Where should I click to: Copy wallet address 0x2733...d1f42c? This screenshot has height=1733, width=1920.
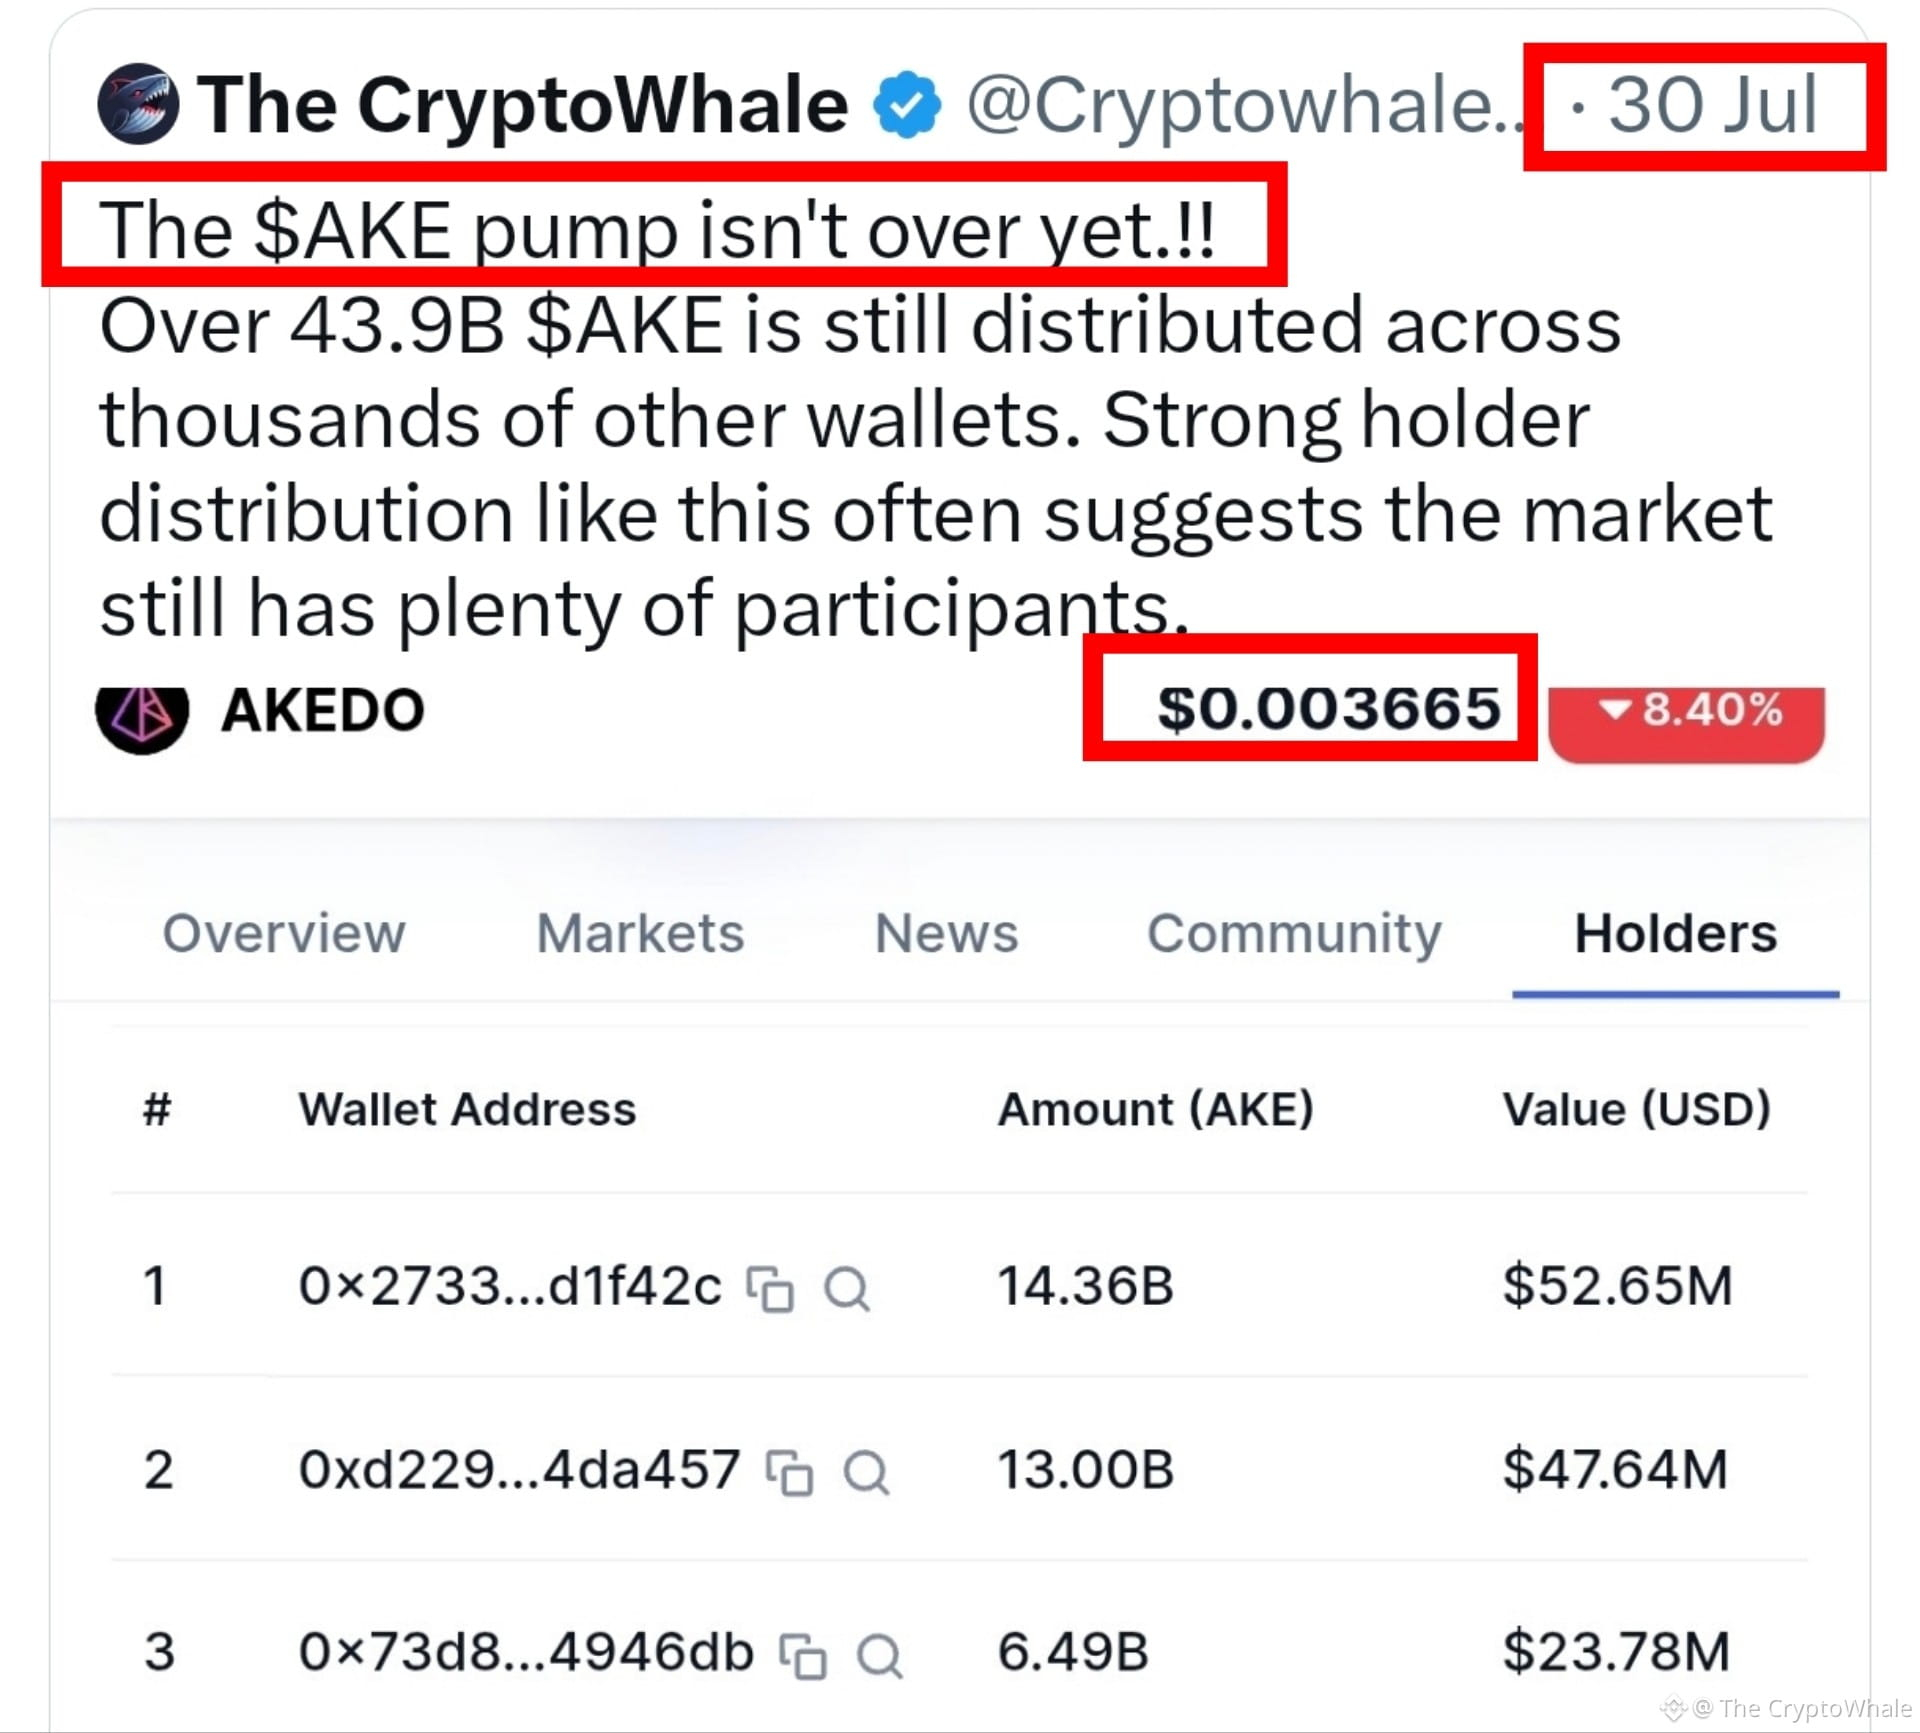[771, 1288]
